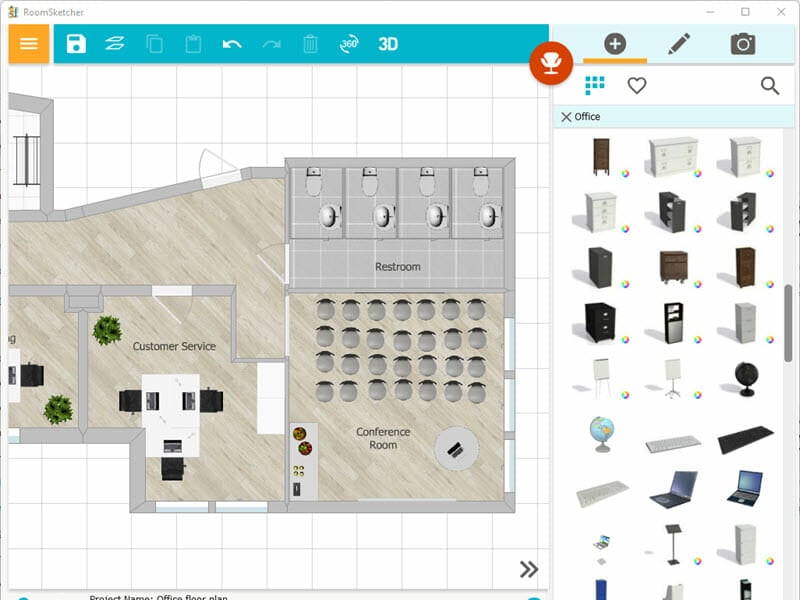Expand the canvas with the double-arrow control
800x600 pixels.
click(x=530, y=568)
